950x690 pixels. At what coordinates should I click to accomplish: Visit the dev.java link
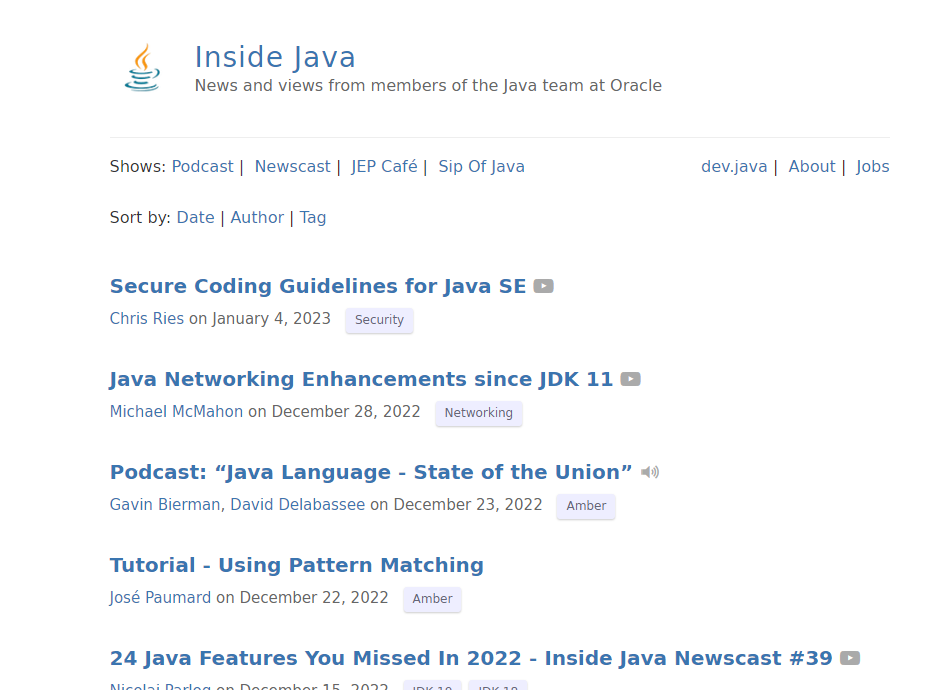click(x=734, y=167)
